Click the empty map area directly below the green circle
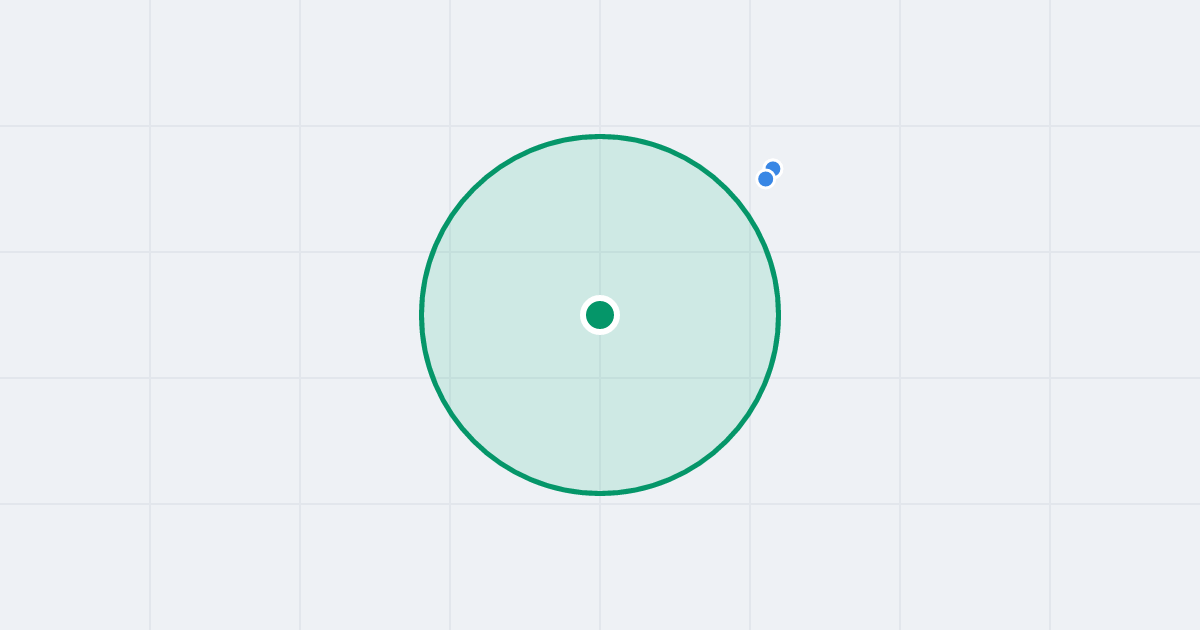 pyautogui.click(x=600, y=565)
